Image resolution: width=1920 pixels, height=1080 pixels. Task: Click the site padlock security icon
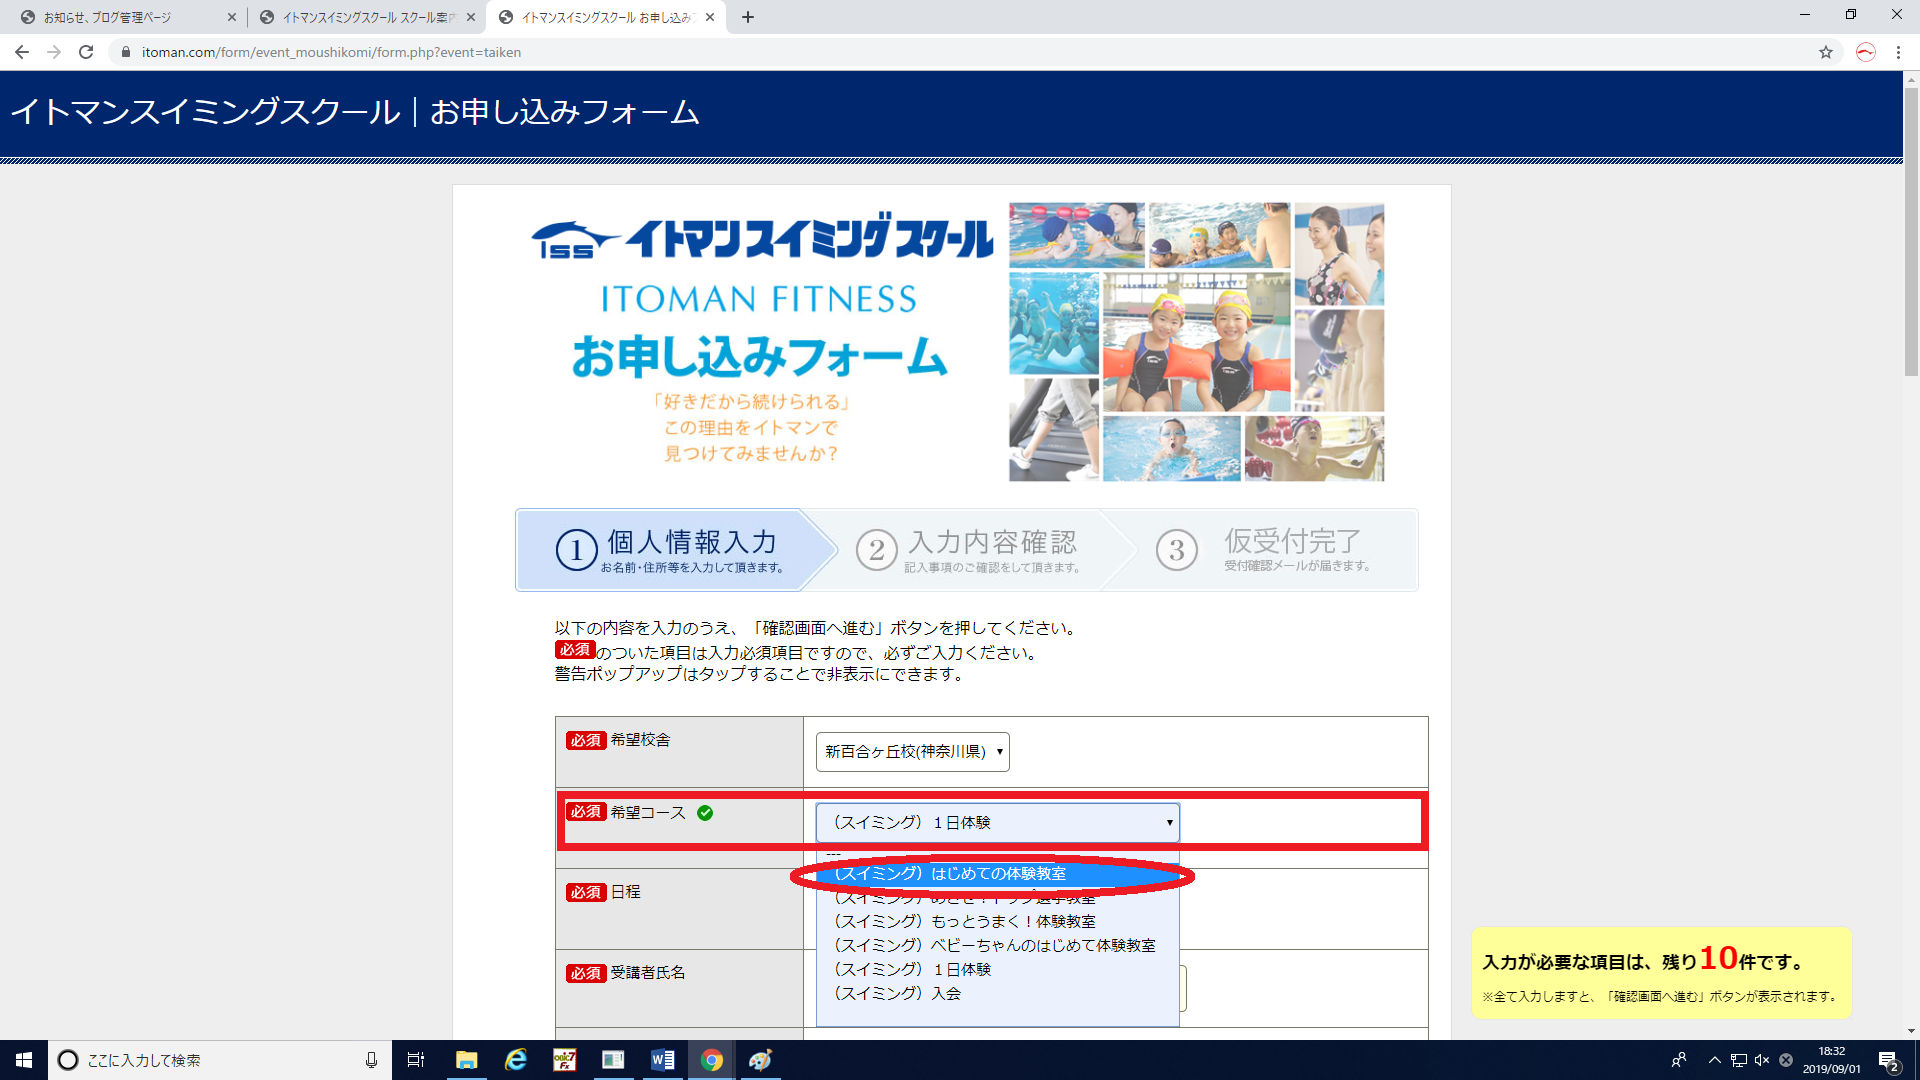point(125,52)
